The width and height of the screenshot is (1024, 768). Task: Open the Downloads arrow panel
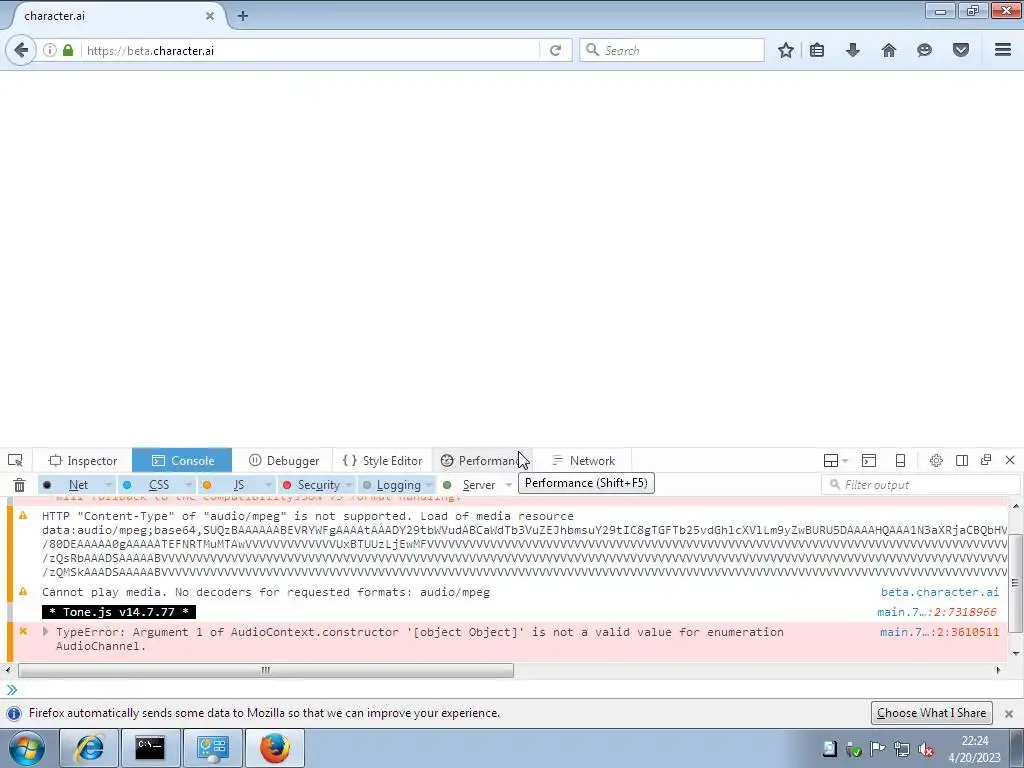pyautogui.click(x=853, y=50)
